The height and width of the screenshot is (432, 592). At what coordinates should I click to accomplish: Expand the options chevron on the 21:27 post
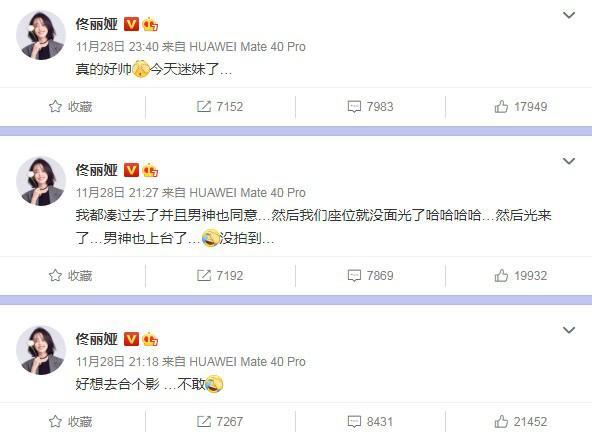click(x=569, y=161)
